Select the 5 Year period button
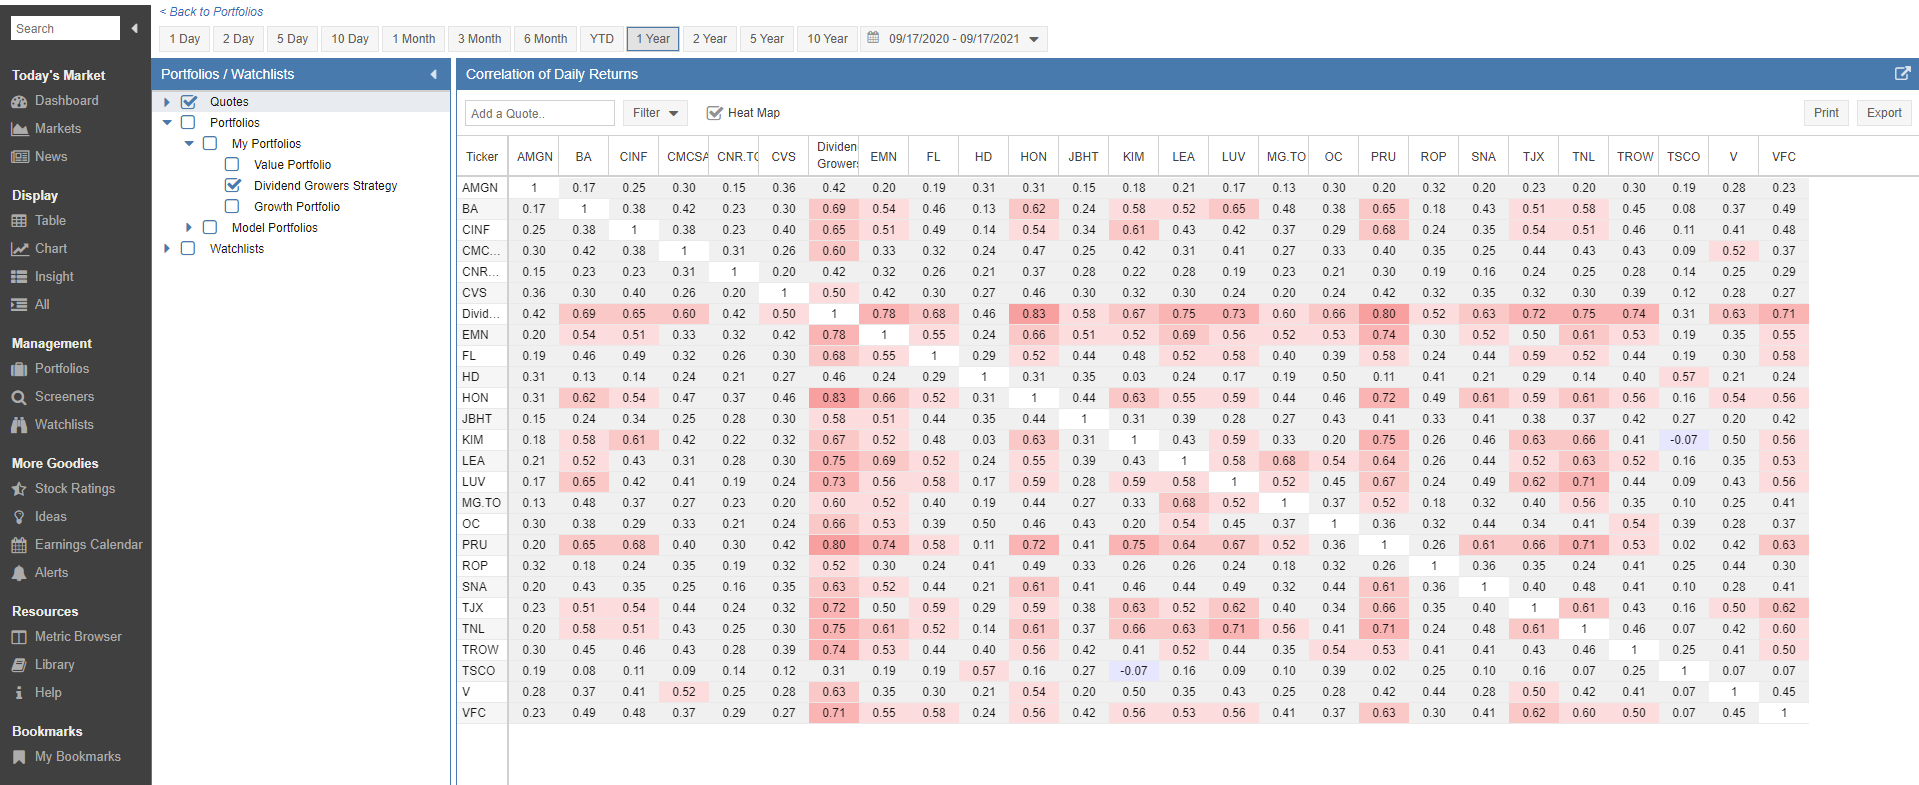The width and height of the screenshot is (1919, 785). [767, 39]
